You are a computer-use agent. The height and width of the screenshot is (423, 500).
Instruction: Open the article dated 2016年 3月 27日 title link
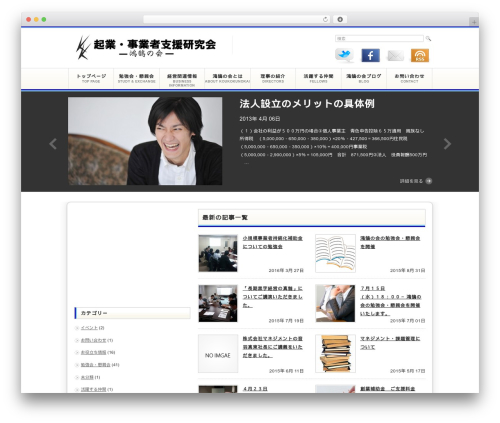tap(272, 242)
